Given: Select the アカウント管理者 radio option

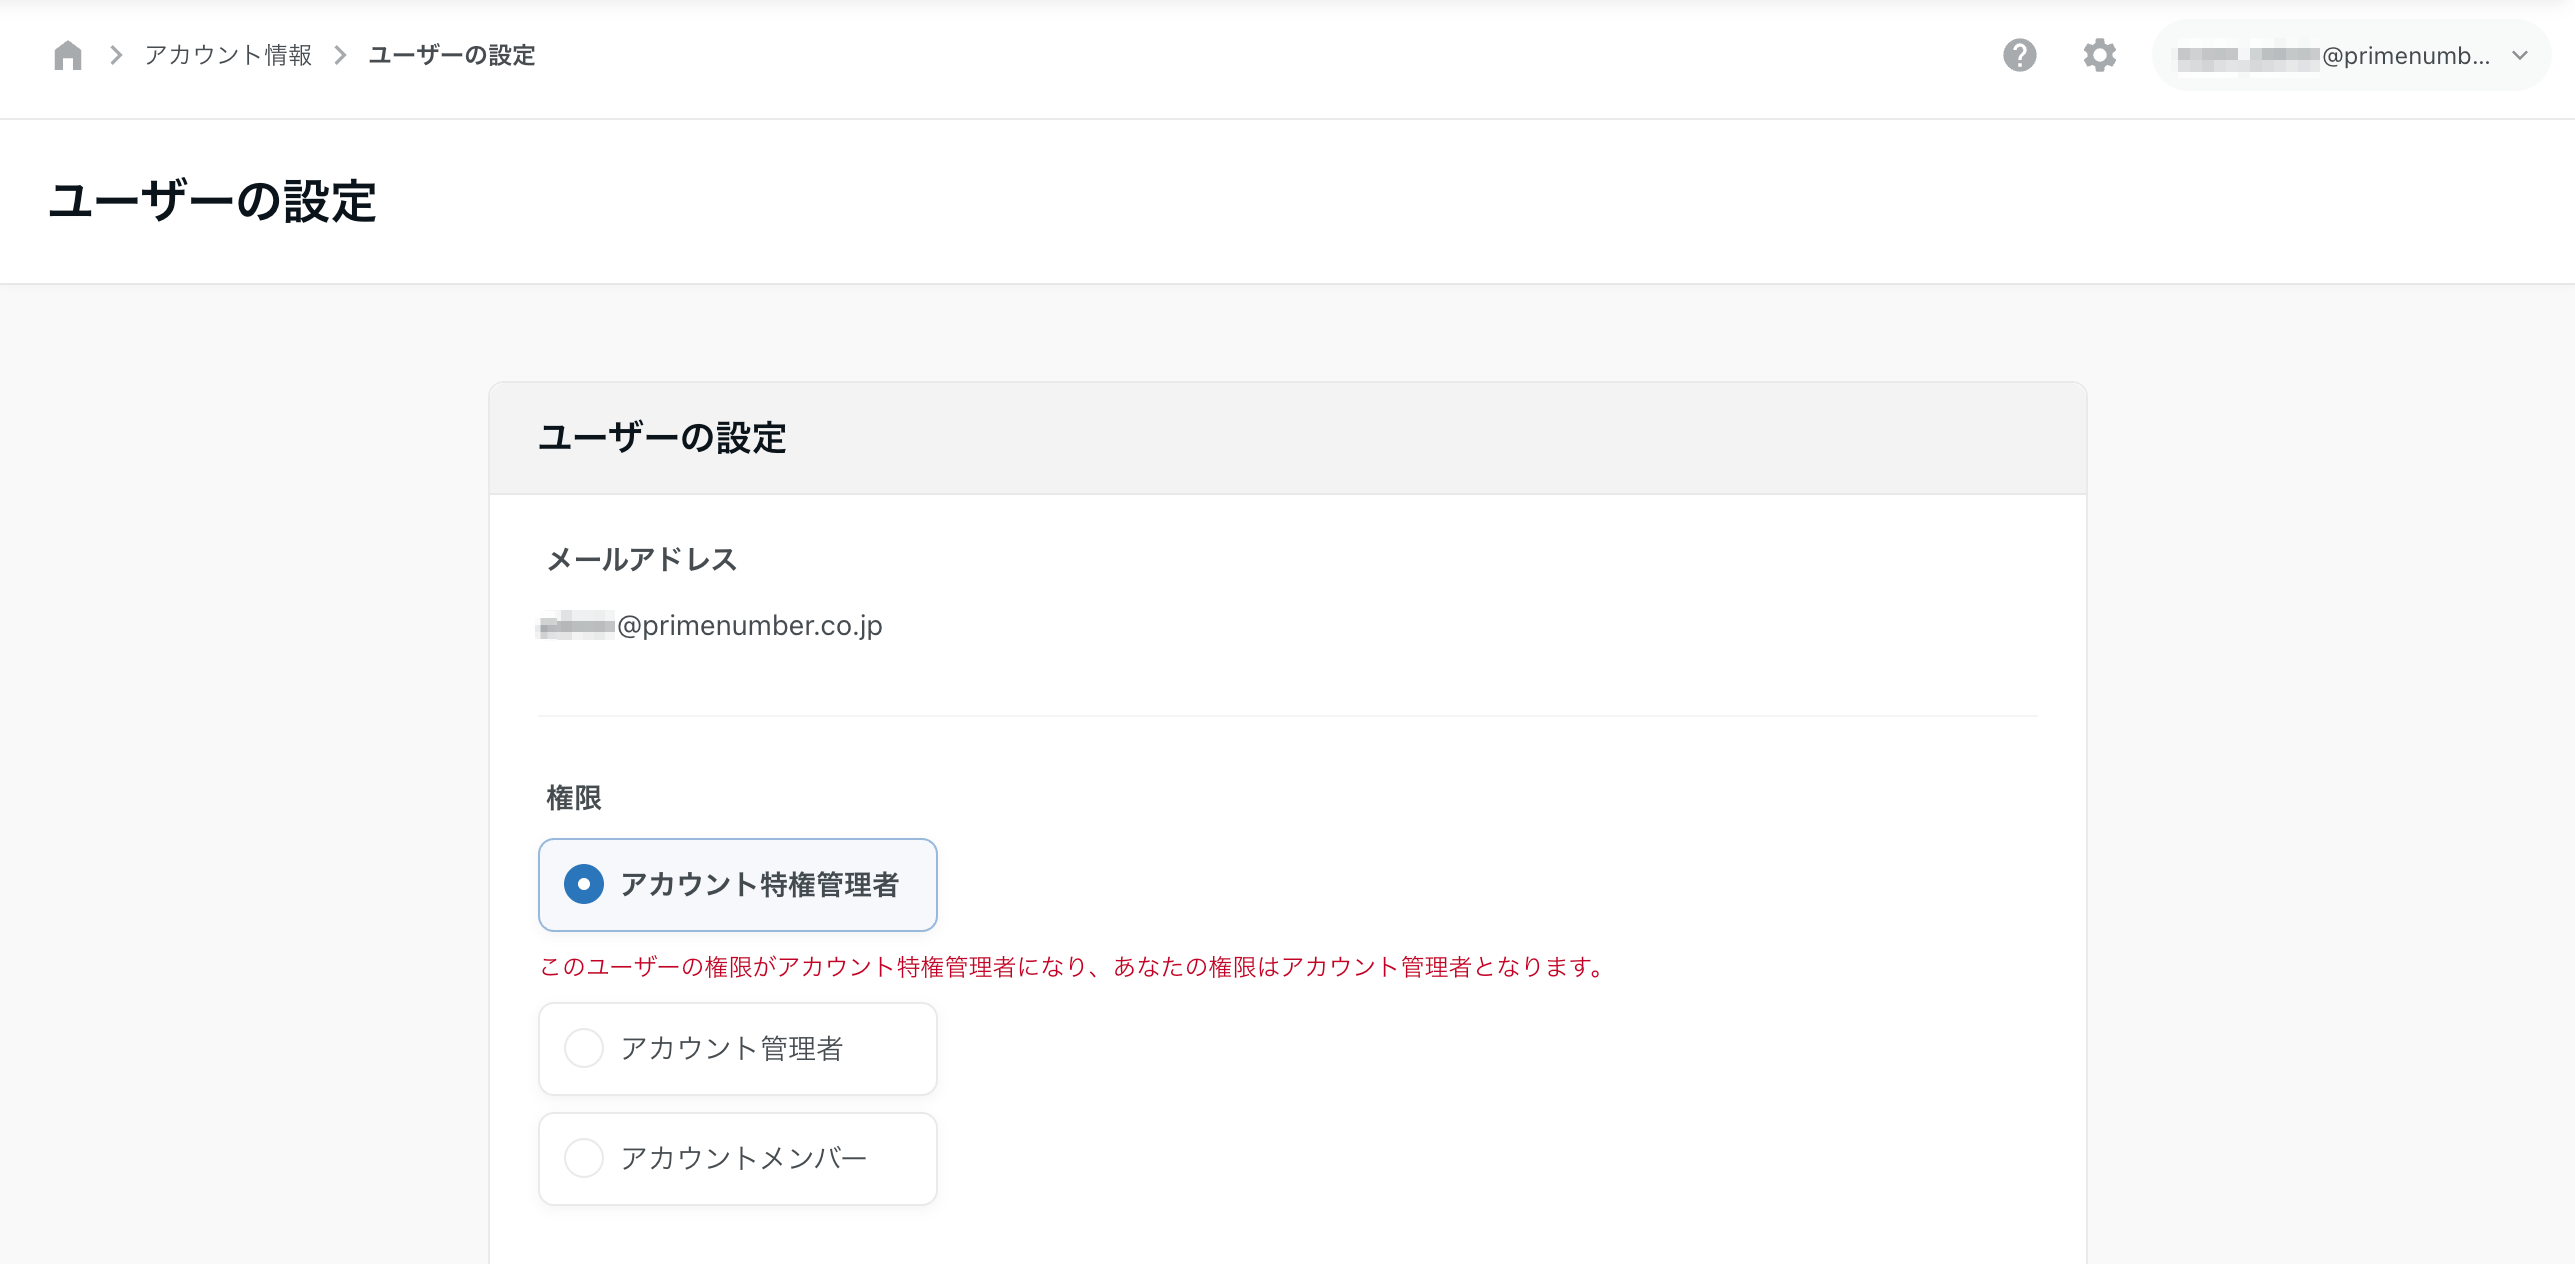Looking at the screenshot, I should pyautogui.click(x=737, y=1049).
